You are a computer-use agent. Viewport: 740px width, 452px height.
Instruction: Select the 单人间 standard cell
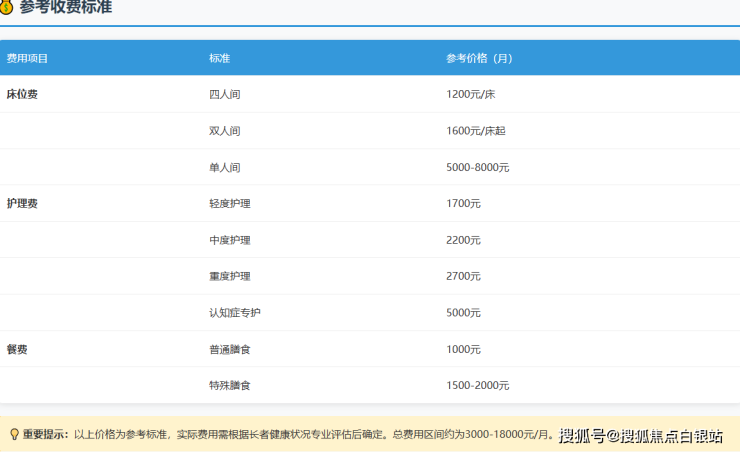click(x=225, y=167)
